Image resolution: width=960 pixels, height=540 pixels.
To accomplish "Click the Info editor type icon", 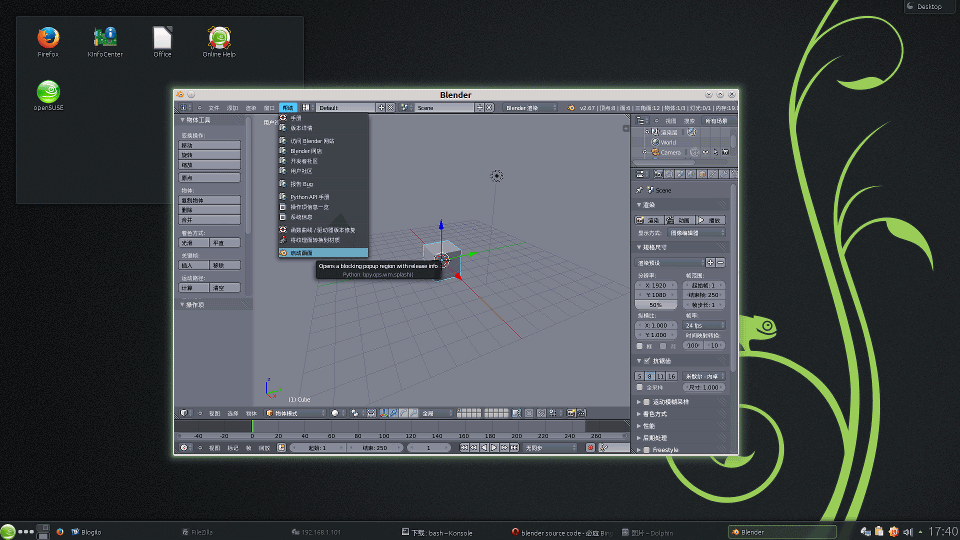I will (184, 107).
